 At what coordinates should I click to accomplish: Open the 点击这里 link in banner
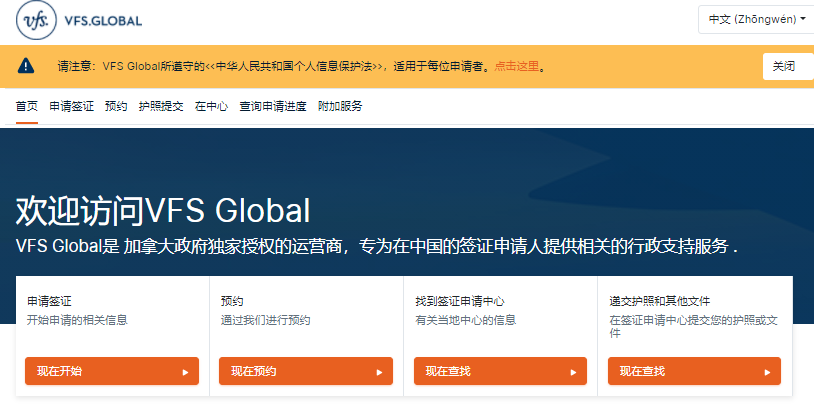(517, 66)
